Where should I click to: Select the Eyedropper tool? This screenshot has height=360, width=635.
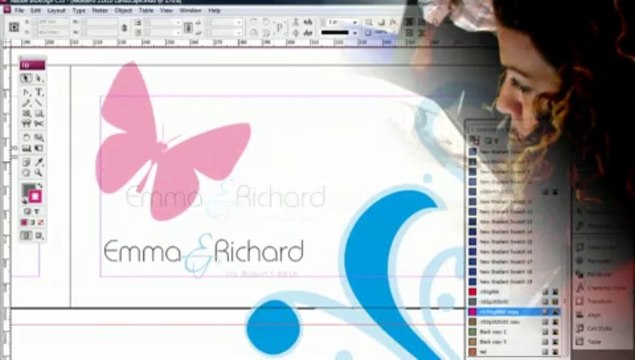pyautogui.click(x=39, y=162)
